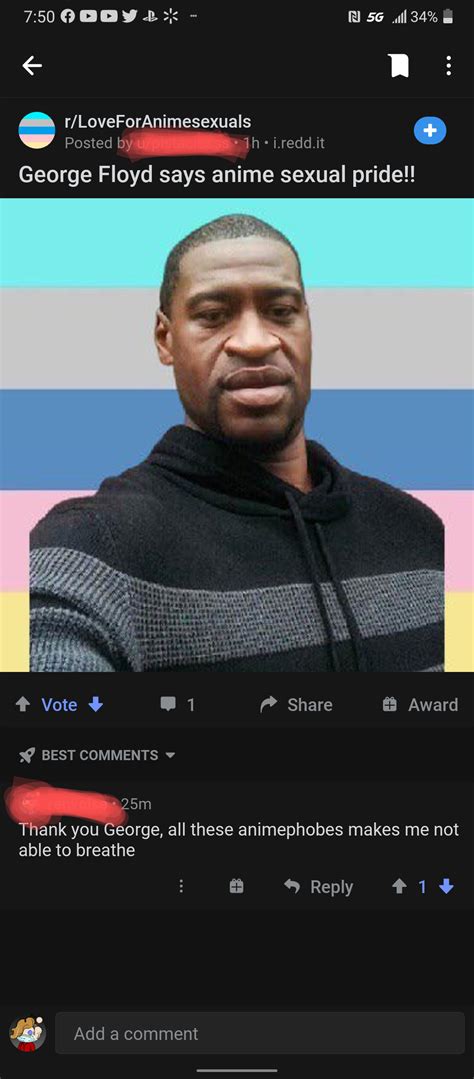Upvote the comment
Viewport: 474px width, 1079px height.
point(400,887)
